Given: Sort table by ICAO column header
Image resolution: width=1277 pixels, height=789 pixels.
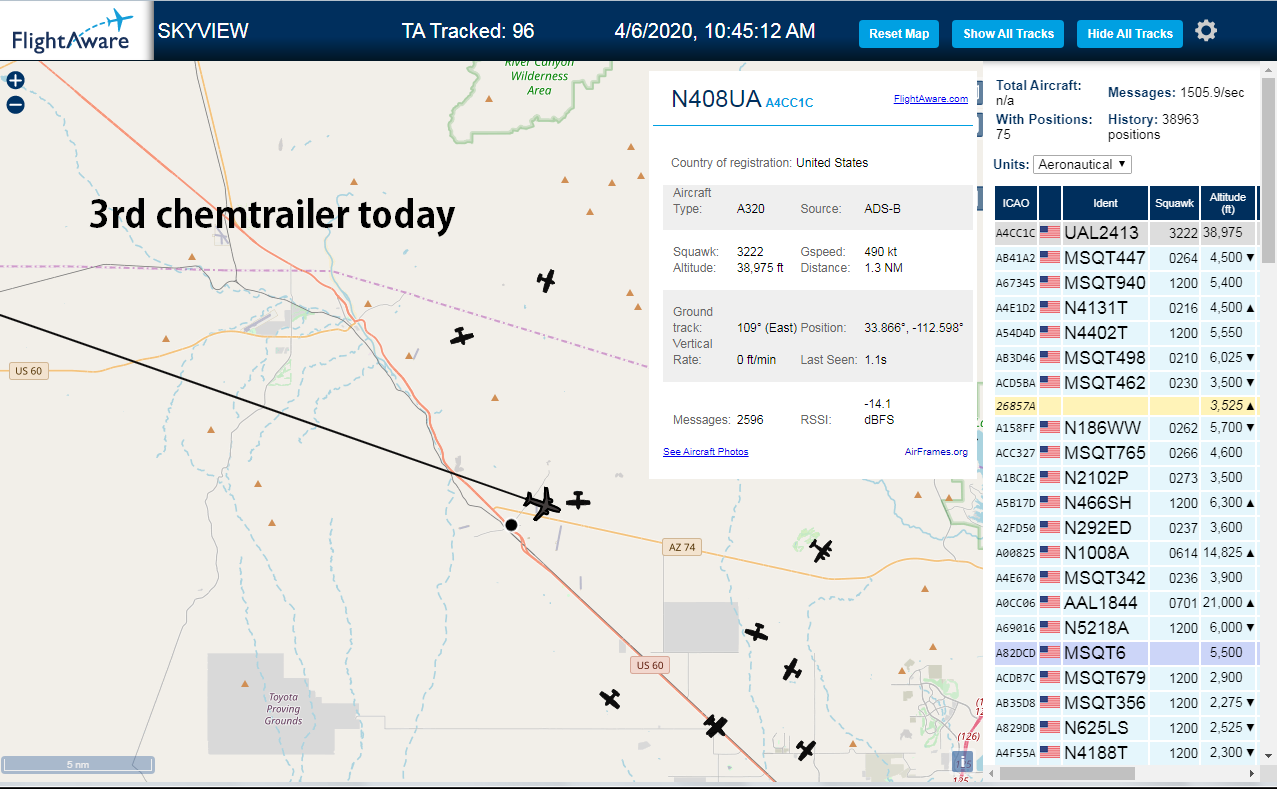Looking at the screenshot, I should coord(1015,203).
